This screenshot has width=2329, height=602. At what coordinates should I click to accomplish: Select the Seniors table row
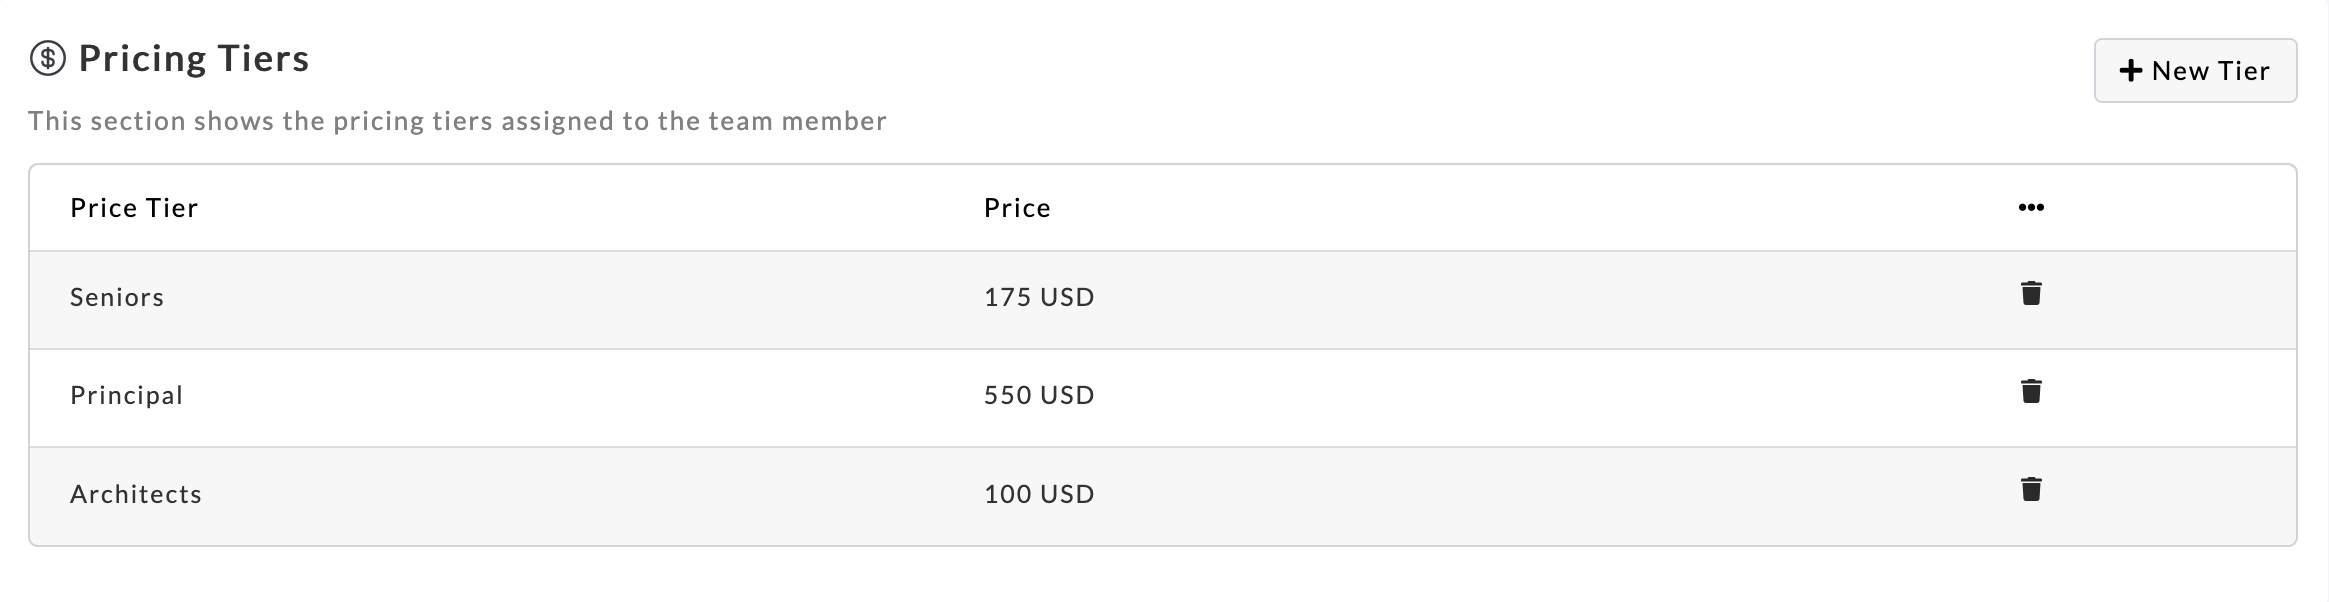point(1500,299)
